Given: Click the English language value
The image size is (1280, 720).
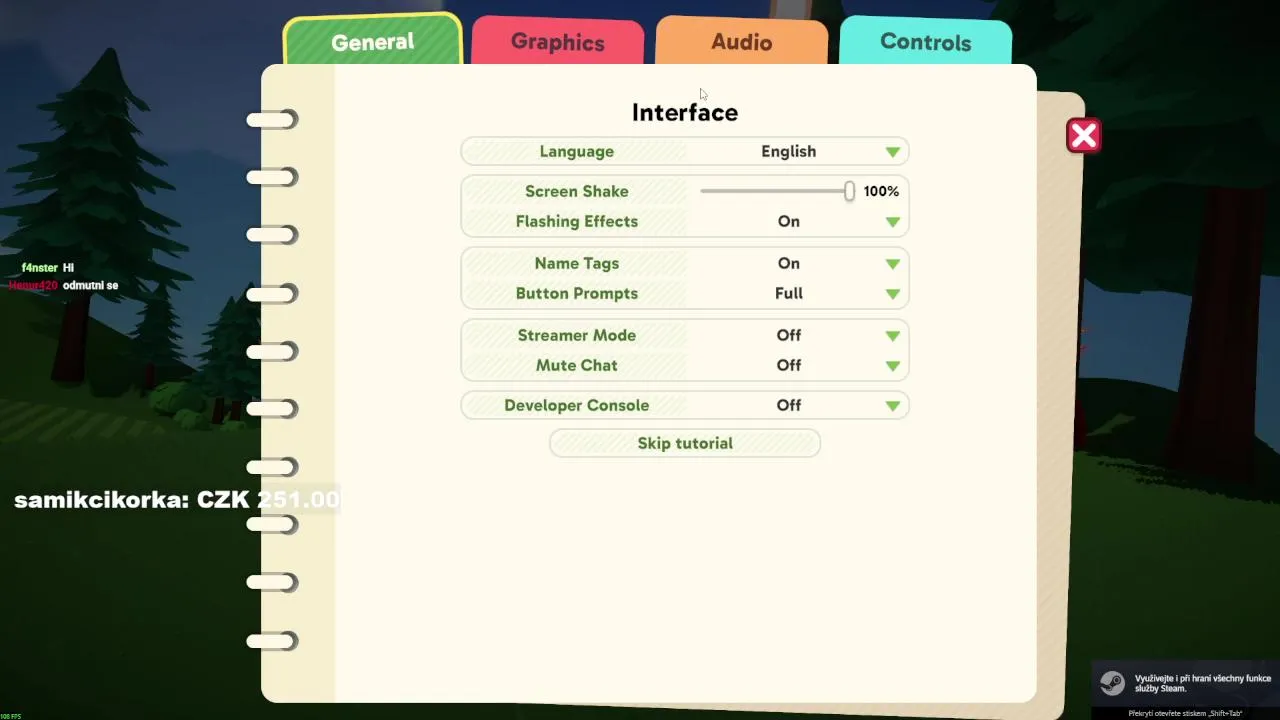Looking at the screenshot, I should [788, 151].
